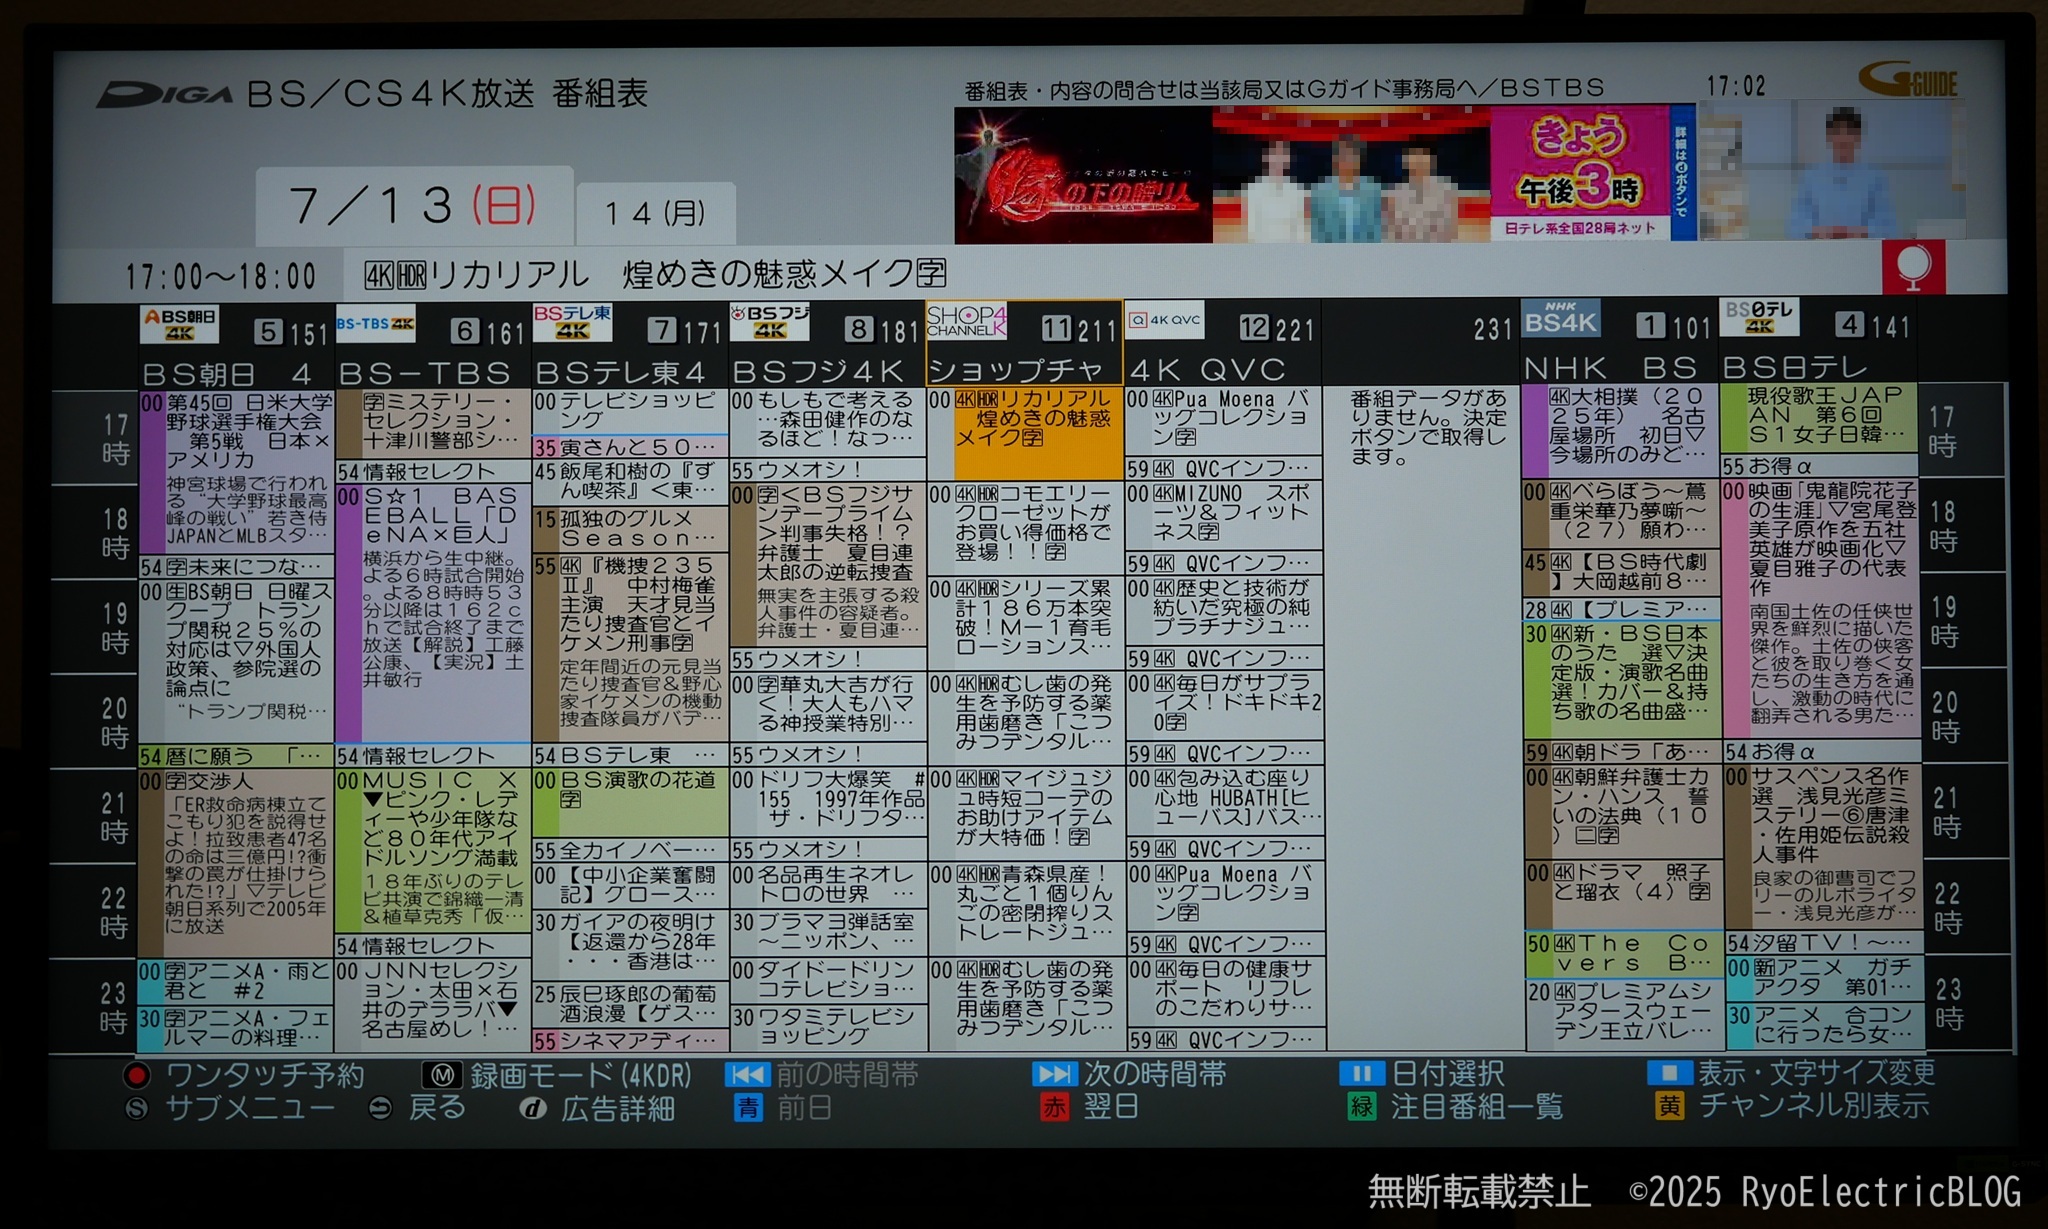Select the チャンネル別表示 label
Screen dimensions: 2048x1229
[x=1814, y=1105]
